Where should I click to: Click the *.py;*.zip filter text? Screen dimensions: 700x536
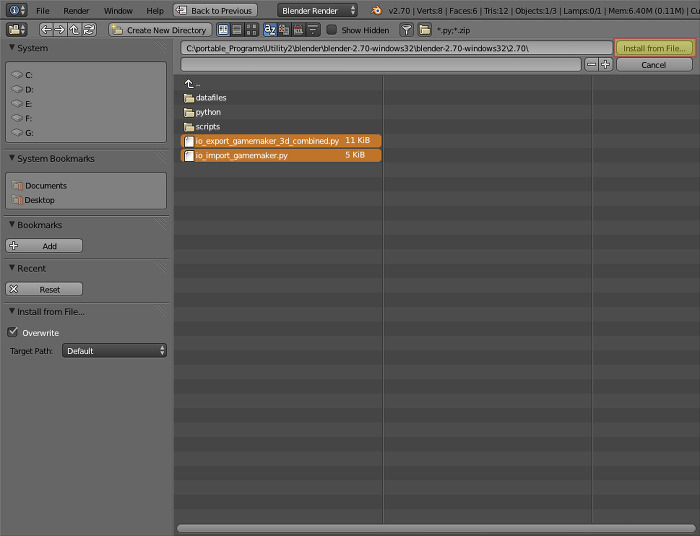pyautogui.click(x=453, y=30)
